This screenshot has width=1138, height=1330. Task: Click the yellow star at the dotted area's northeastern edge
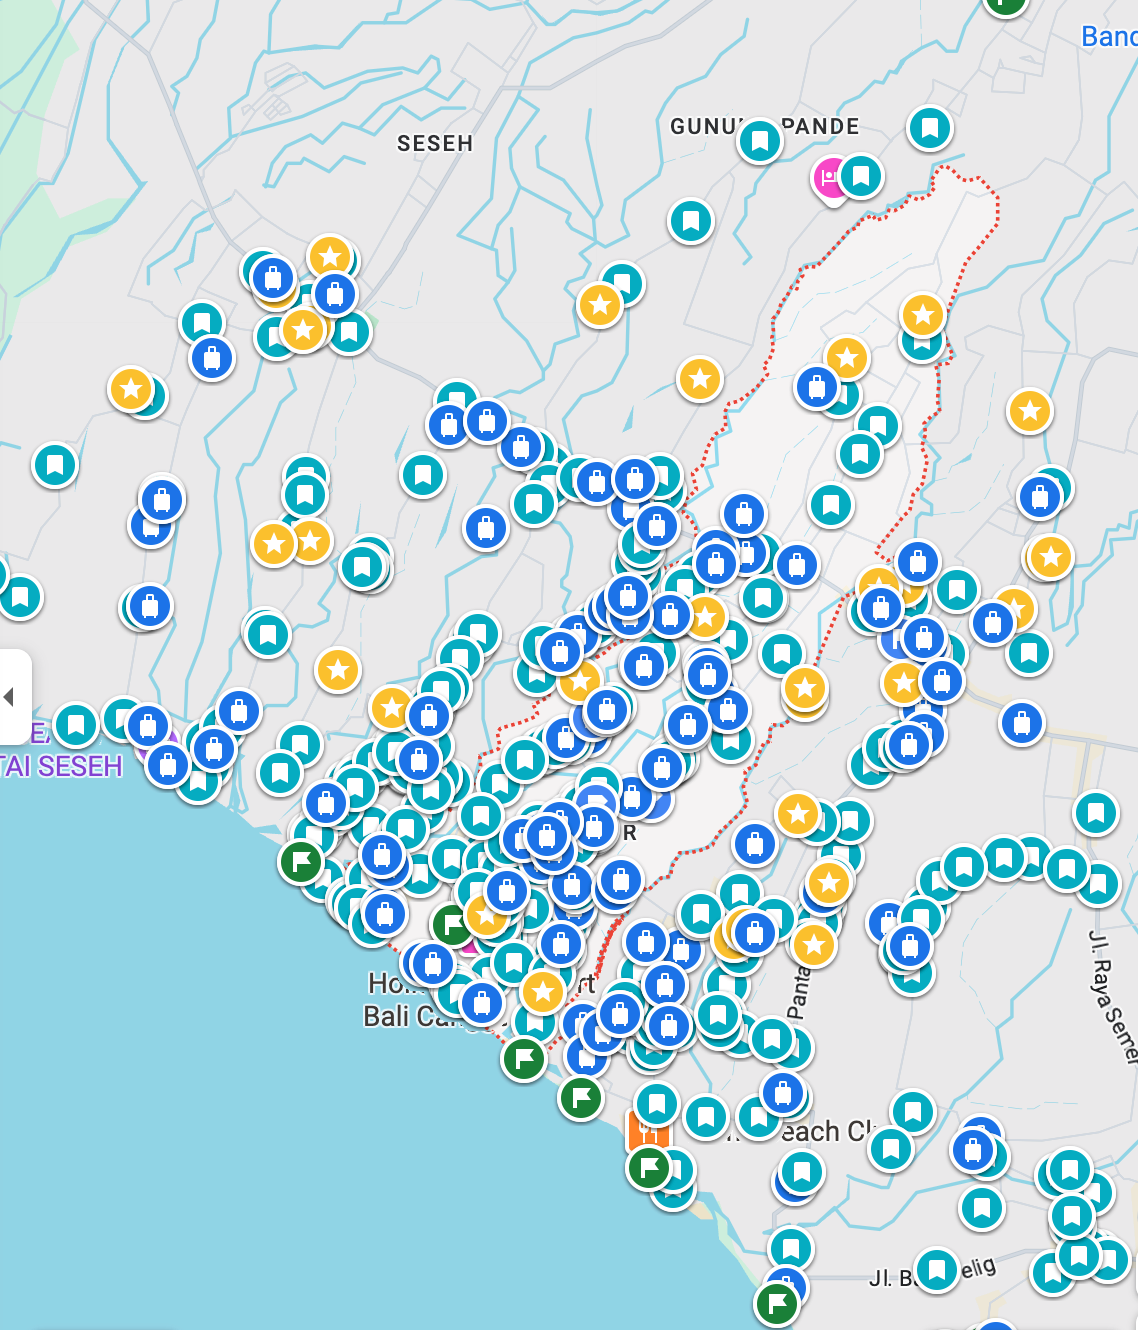coord(922,315)
